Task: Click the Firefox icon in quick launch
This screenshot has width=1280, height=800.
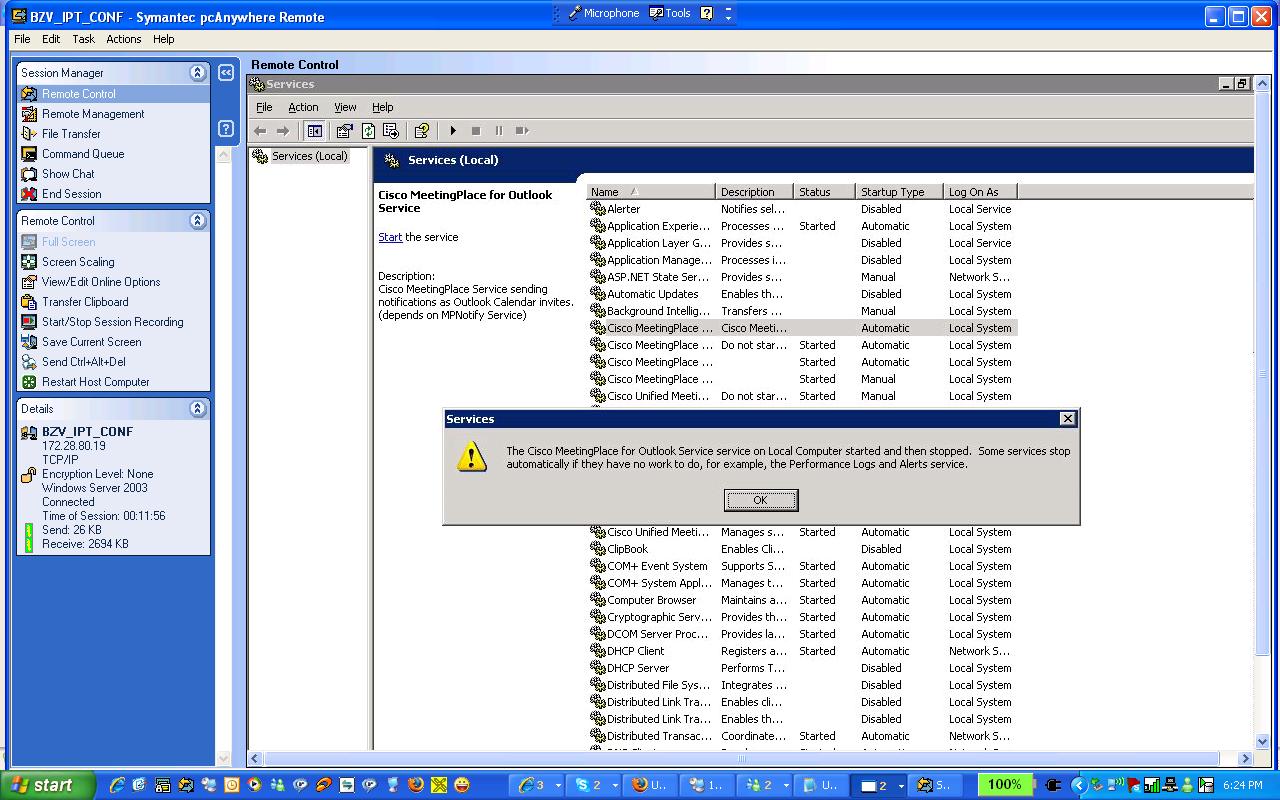Action: click(x=416, y=785)
